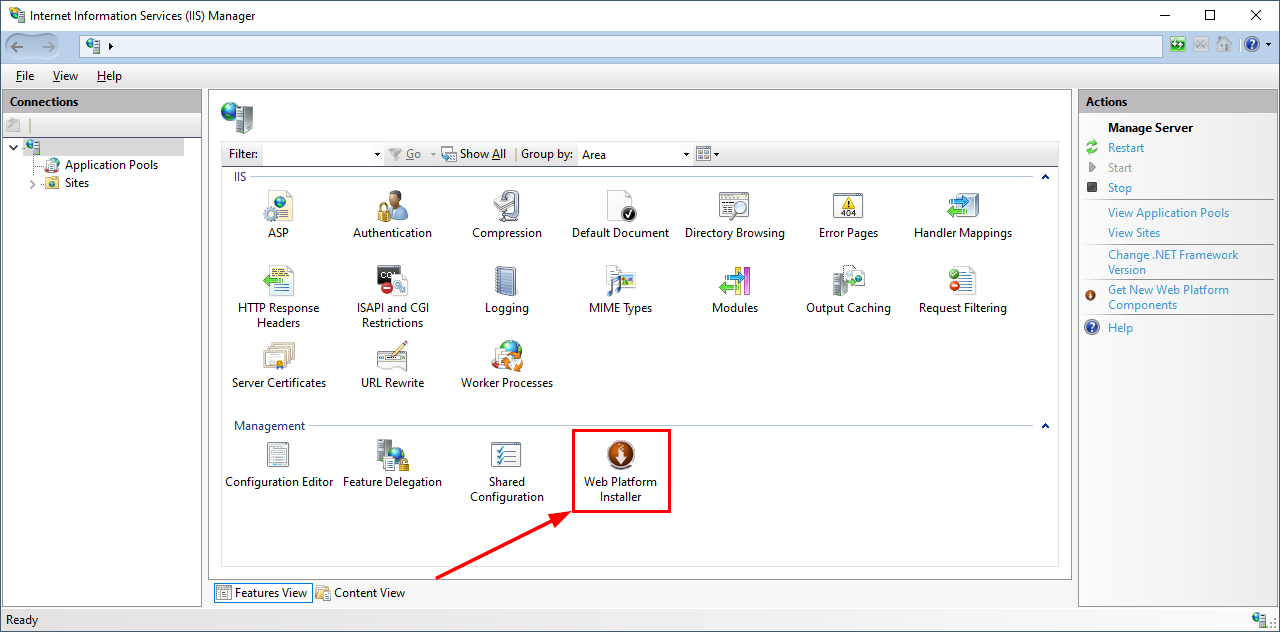Viewport: 1280px width, 632px height.
Task: Open Shared Configuration
Action: coord(507,471)
